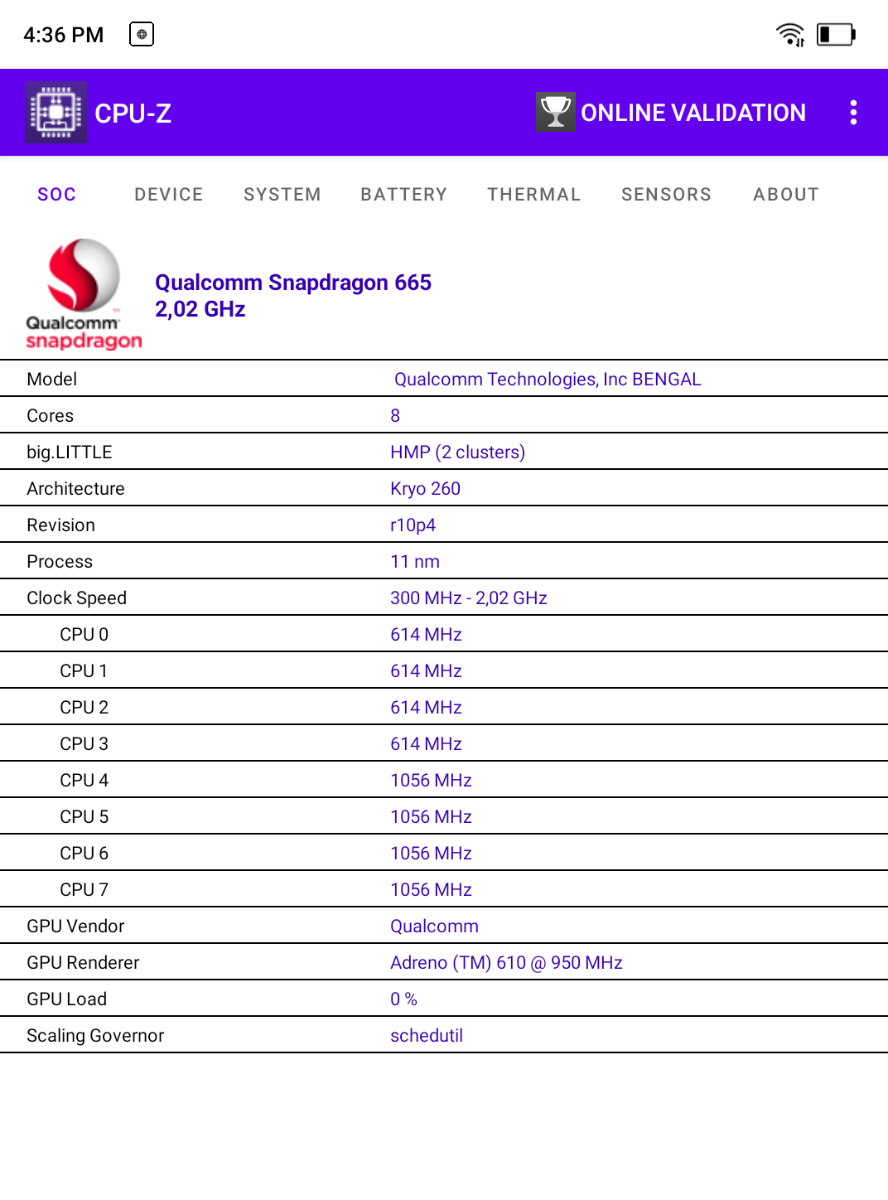The image size is (888, 1200).
Task: Switch to the DEVICE tab
Action: click(x=169, y=195)
